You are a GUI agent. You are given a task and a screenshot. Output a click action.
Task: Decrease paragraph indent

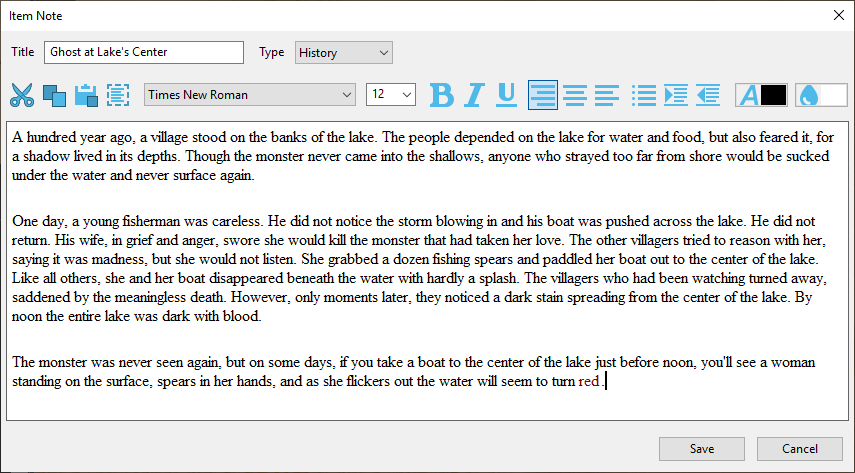point(708,95)
